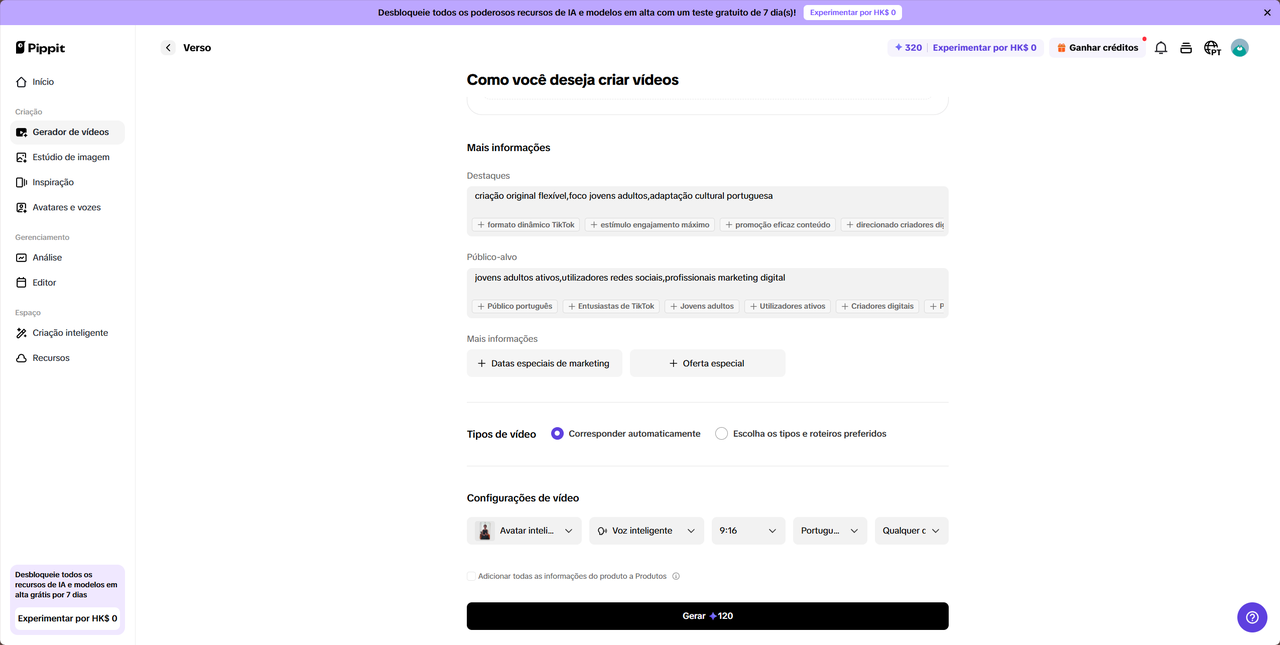Click the Gerar button
This screenshot has width=1280, height=645.
tap(707, 615)
